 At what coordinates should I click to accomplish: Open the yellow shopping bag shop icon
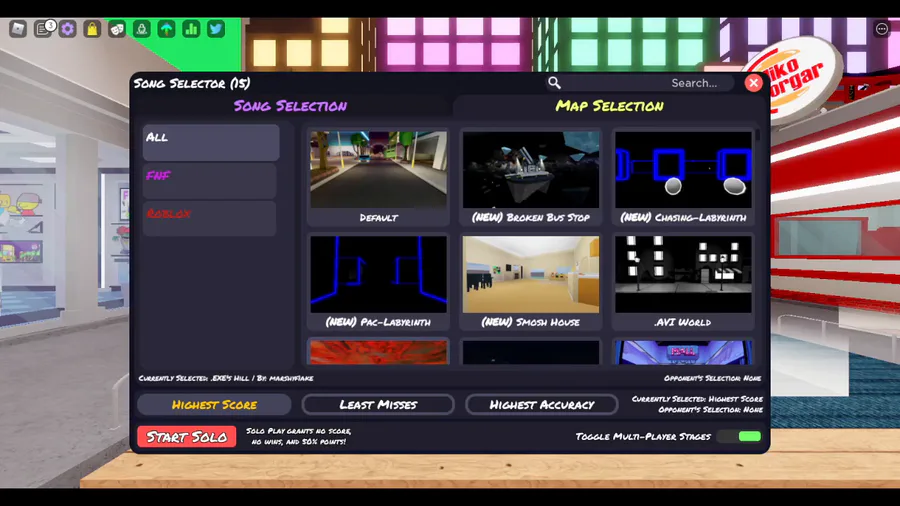tap(92, 29)
